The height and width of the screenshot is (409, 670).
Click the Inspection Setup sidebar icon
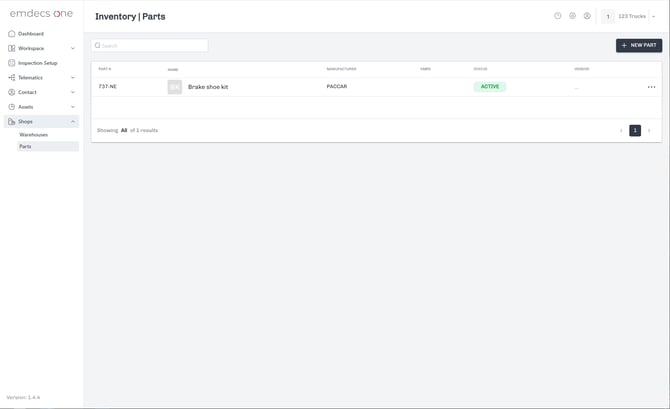point(12,63)
